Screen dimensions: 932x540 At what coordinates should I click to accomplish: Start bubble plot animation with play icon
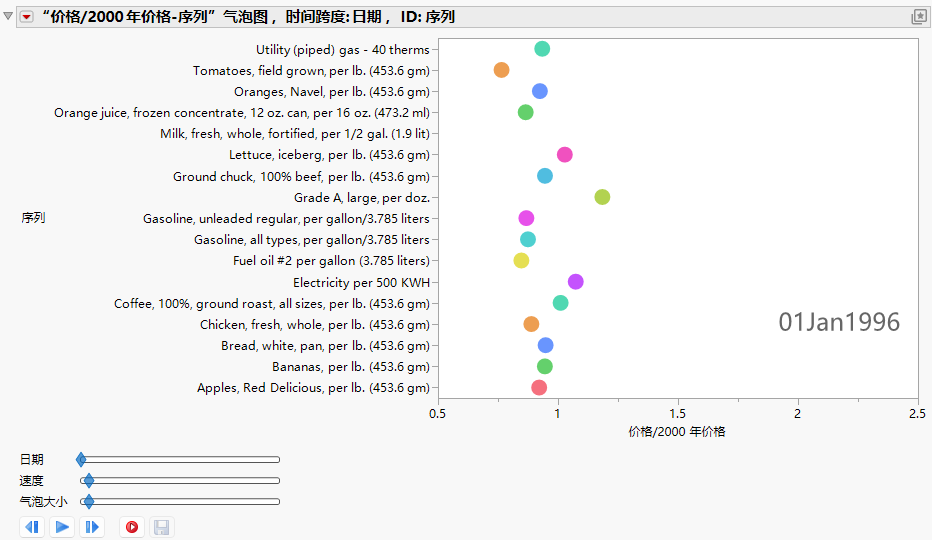coord(62,527)
